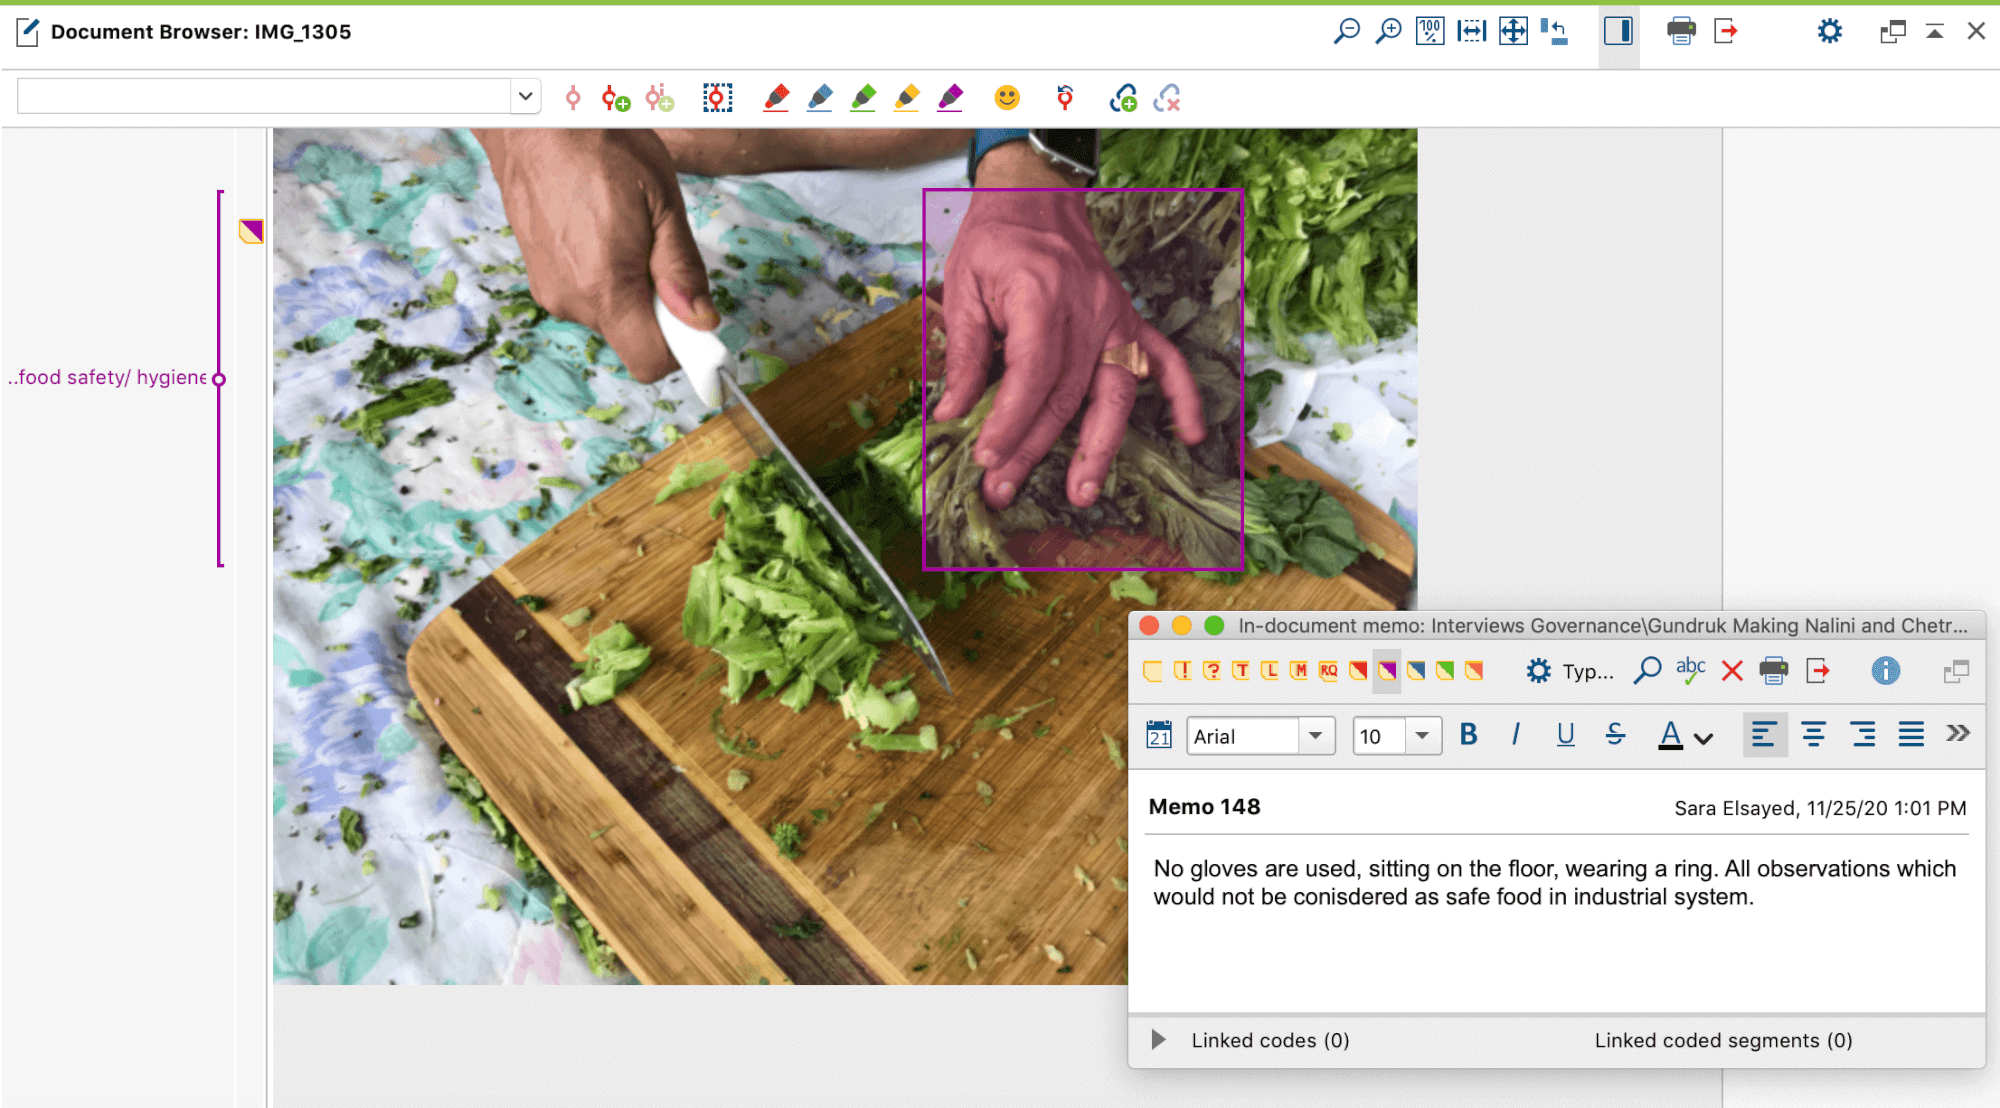Viewport: 2000px width, 1108px height.
Task: Set memo type to question mark
Action: pyautogui.click(x=1211, y=670)
